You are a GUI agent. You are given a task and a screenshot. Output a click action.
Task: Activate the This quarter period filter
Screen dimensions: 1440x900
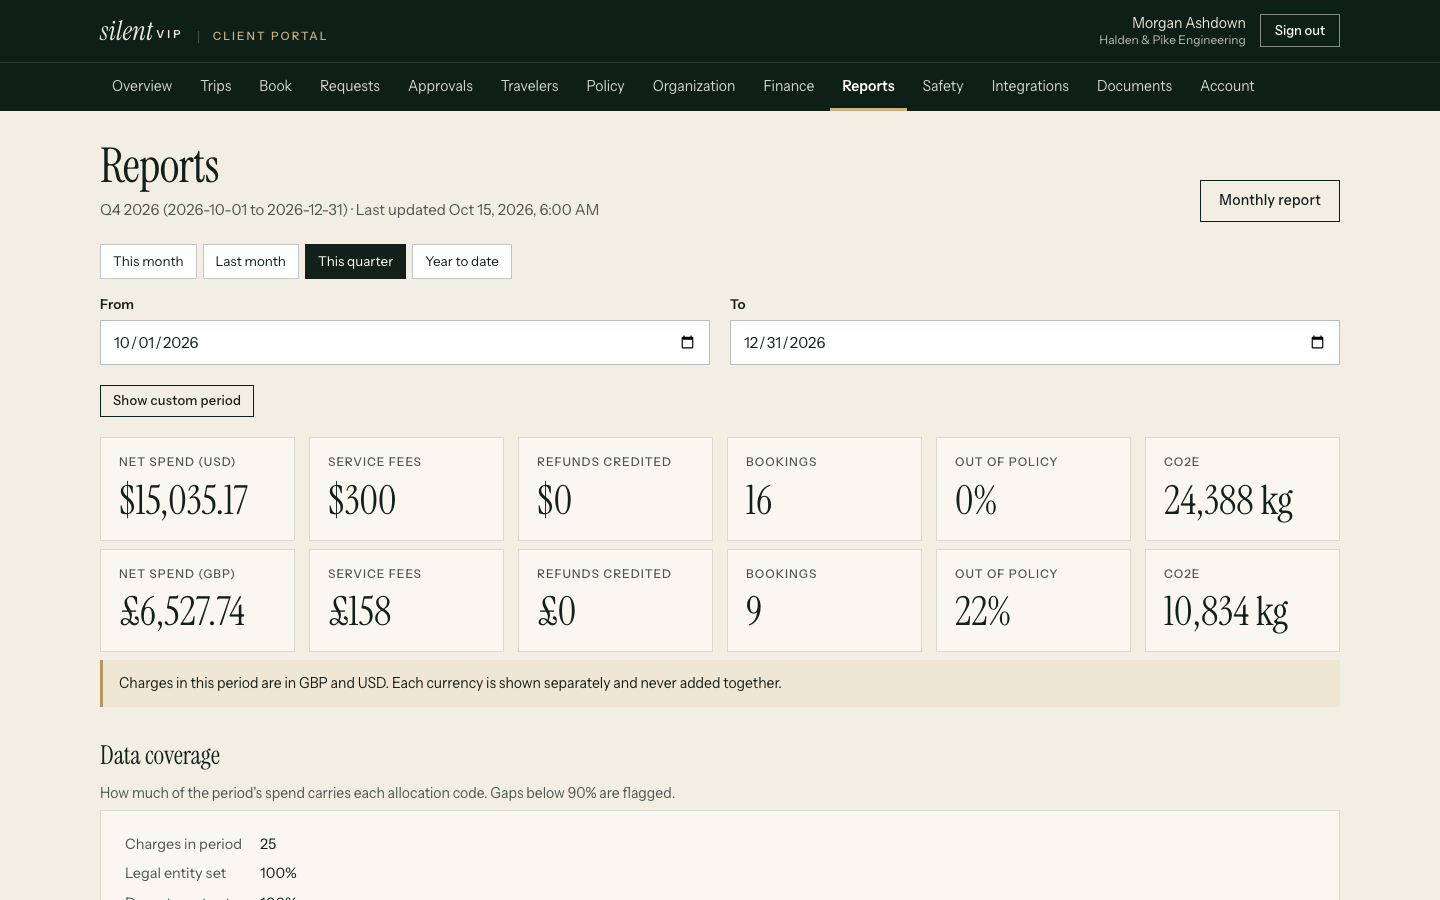[x=355, y=262]
